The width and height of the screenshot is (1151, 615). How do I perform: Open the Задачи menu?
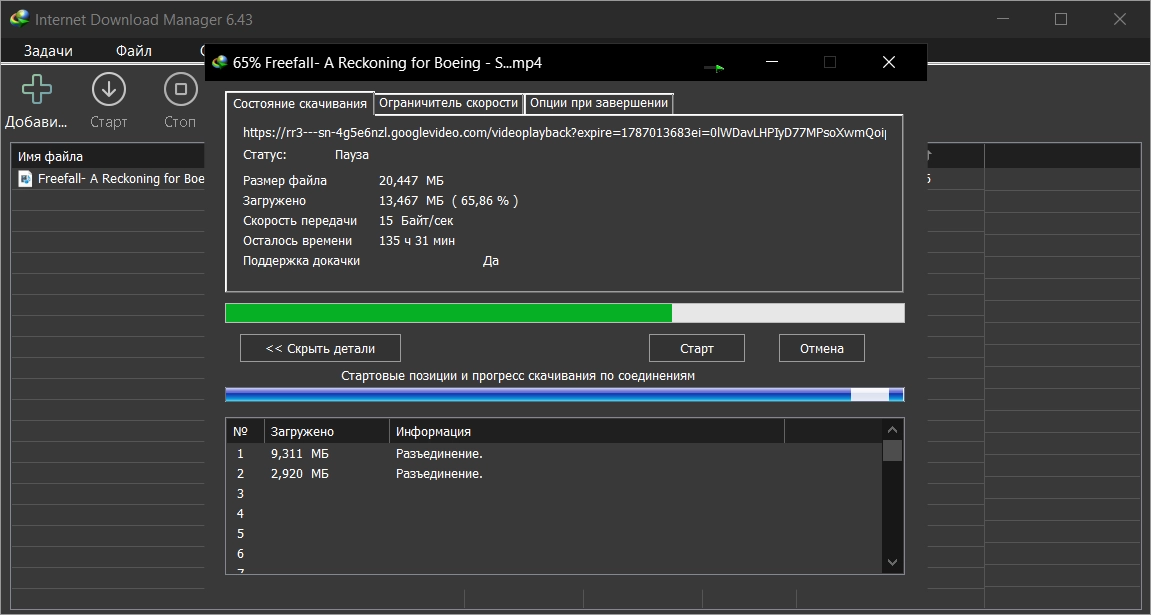tap(48, 51)
